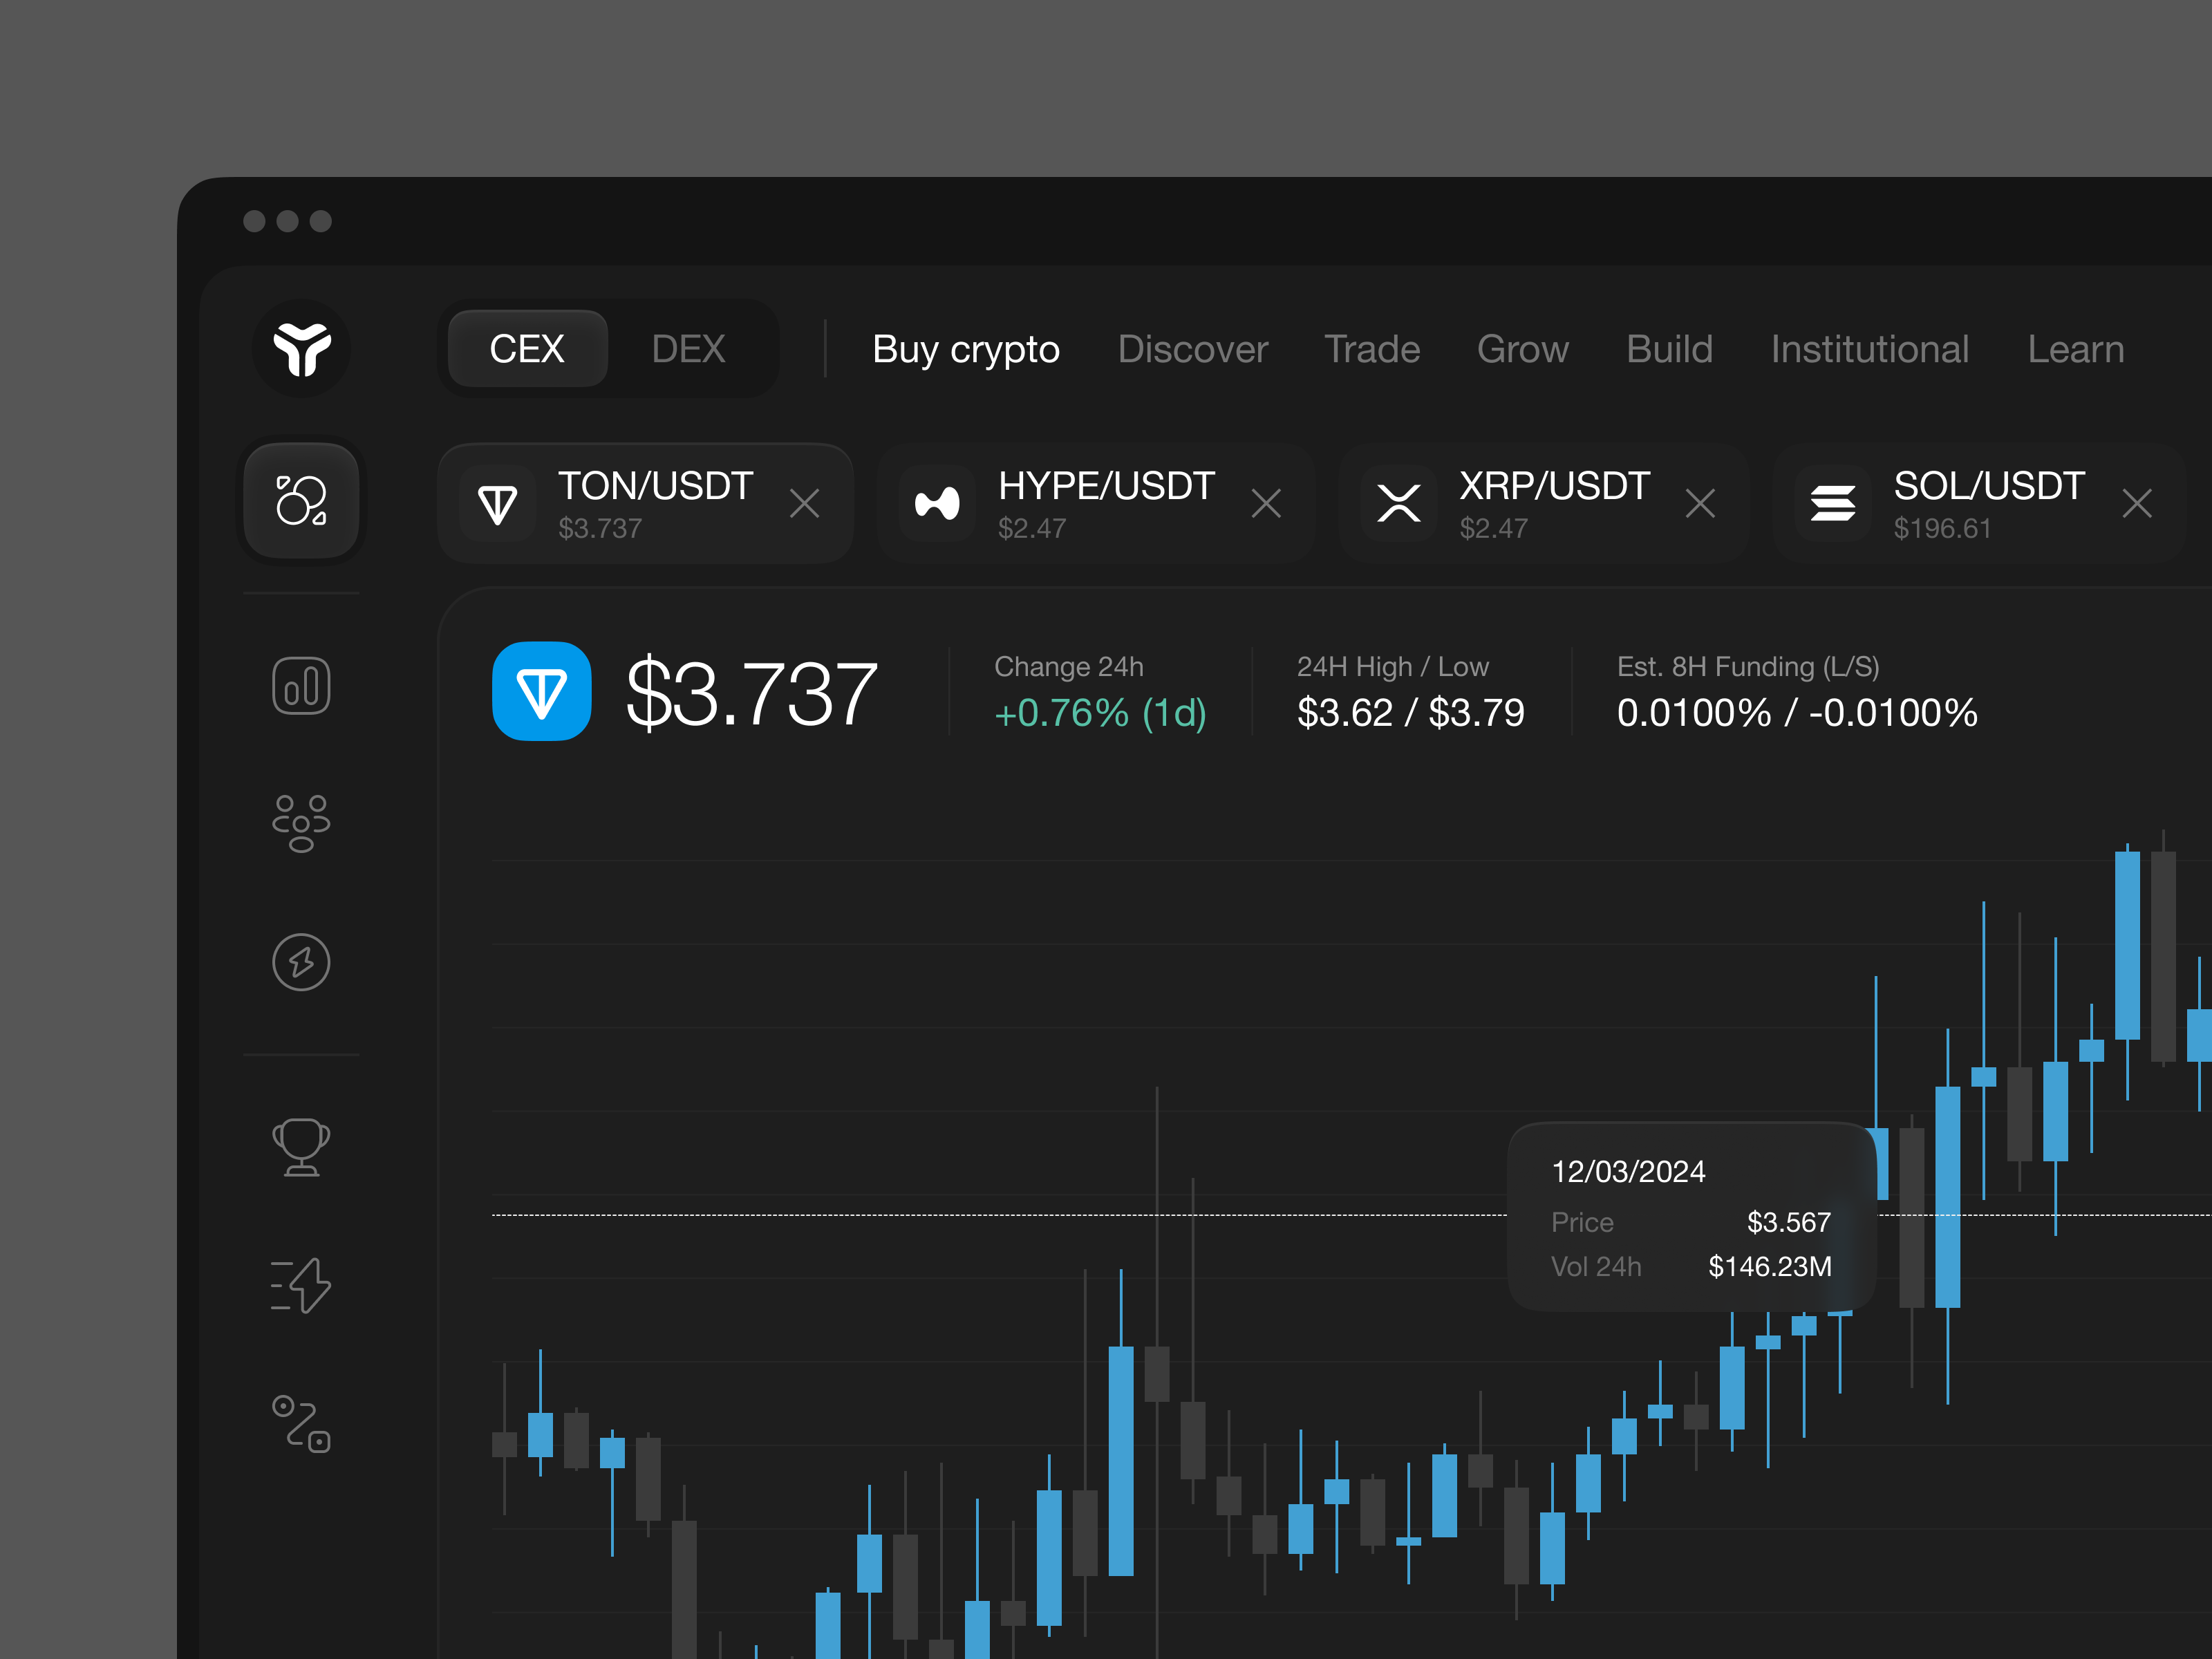Click the Buy crypto link
This screenshot has height=1659, width=2212.
966,349
